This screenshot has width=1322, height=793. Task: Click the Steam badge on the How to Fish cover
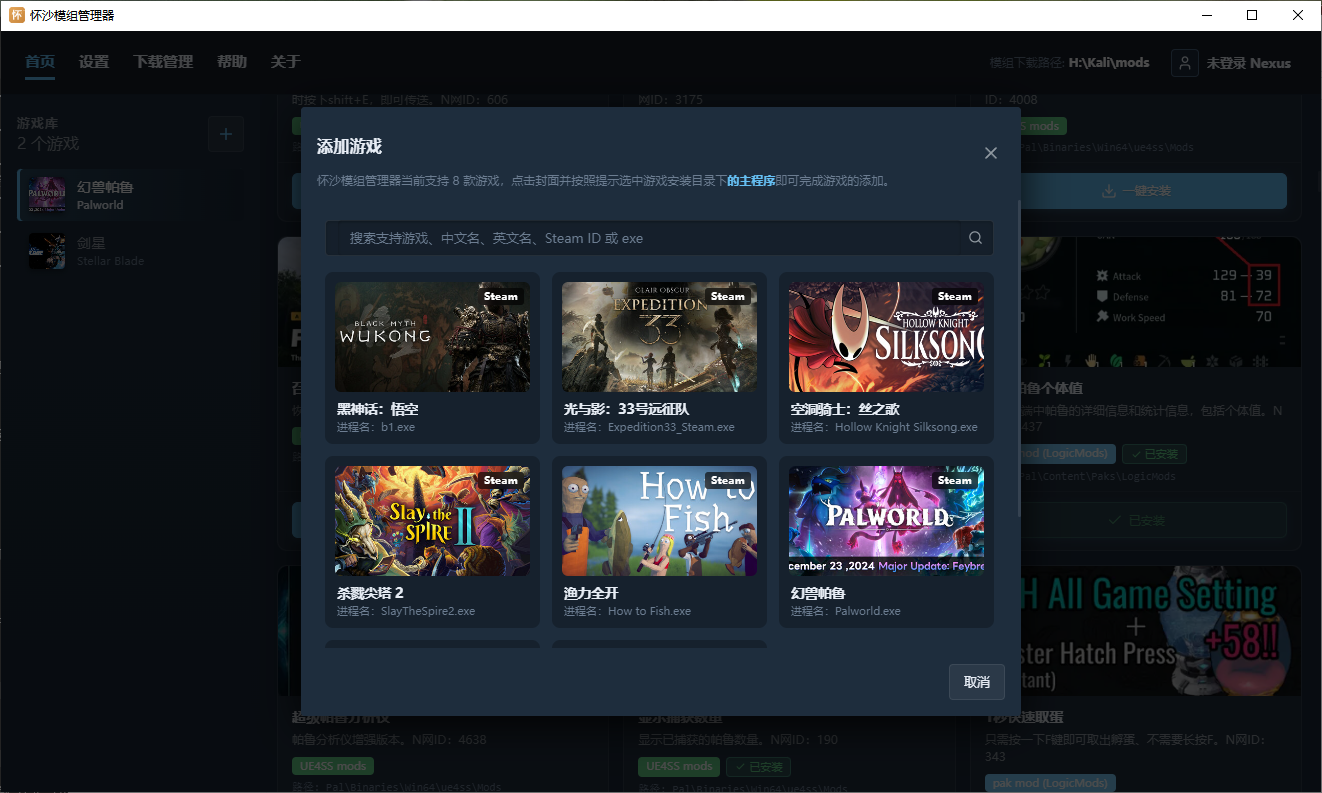tap(728, 480)
